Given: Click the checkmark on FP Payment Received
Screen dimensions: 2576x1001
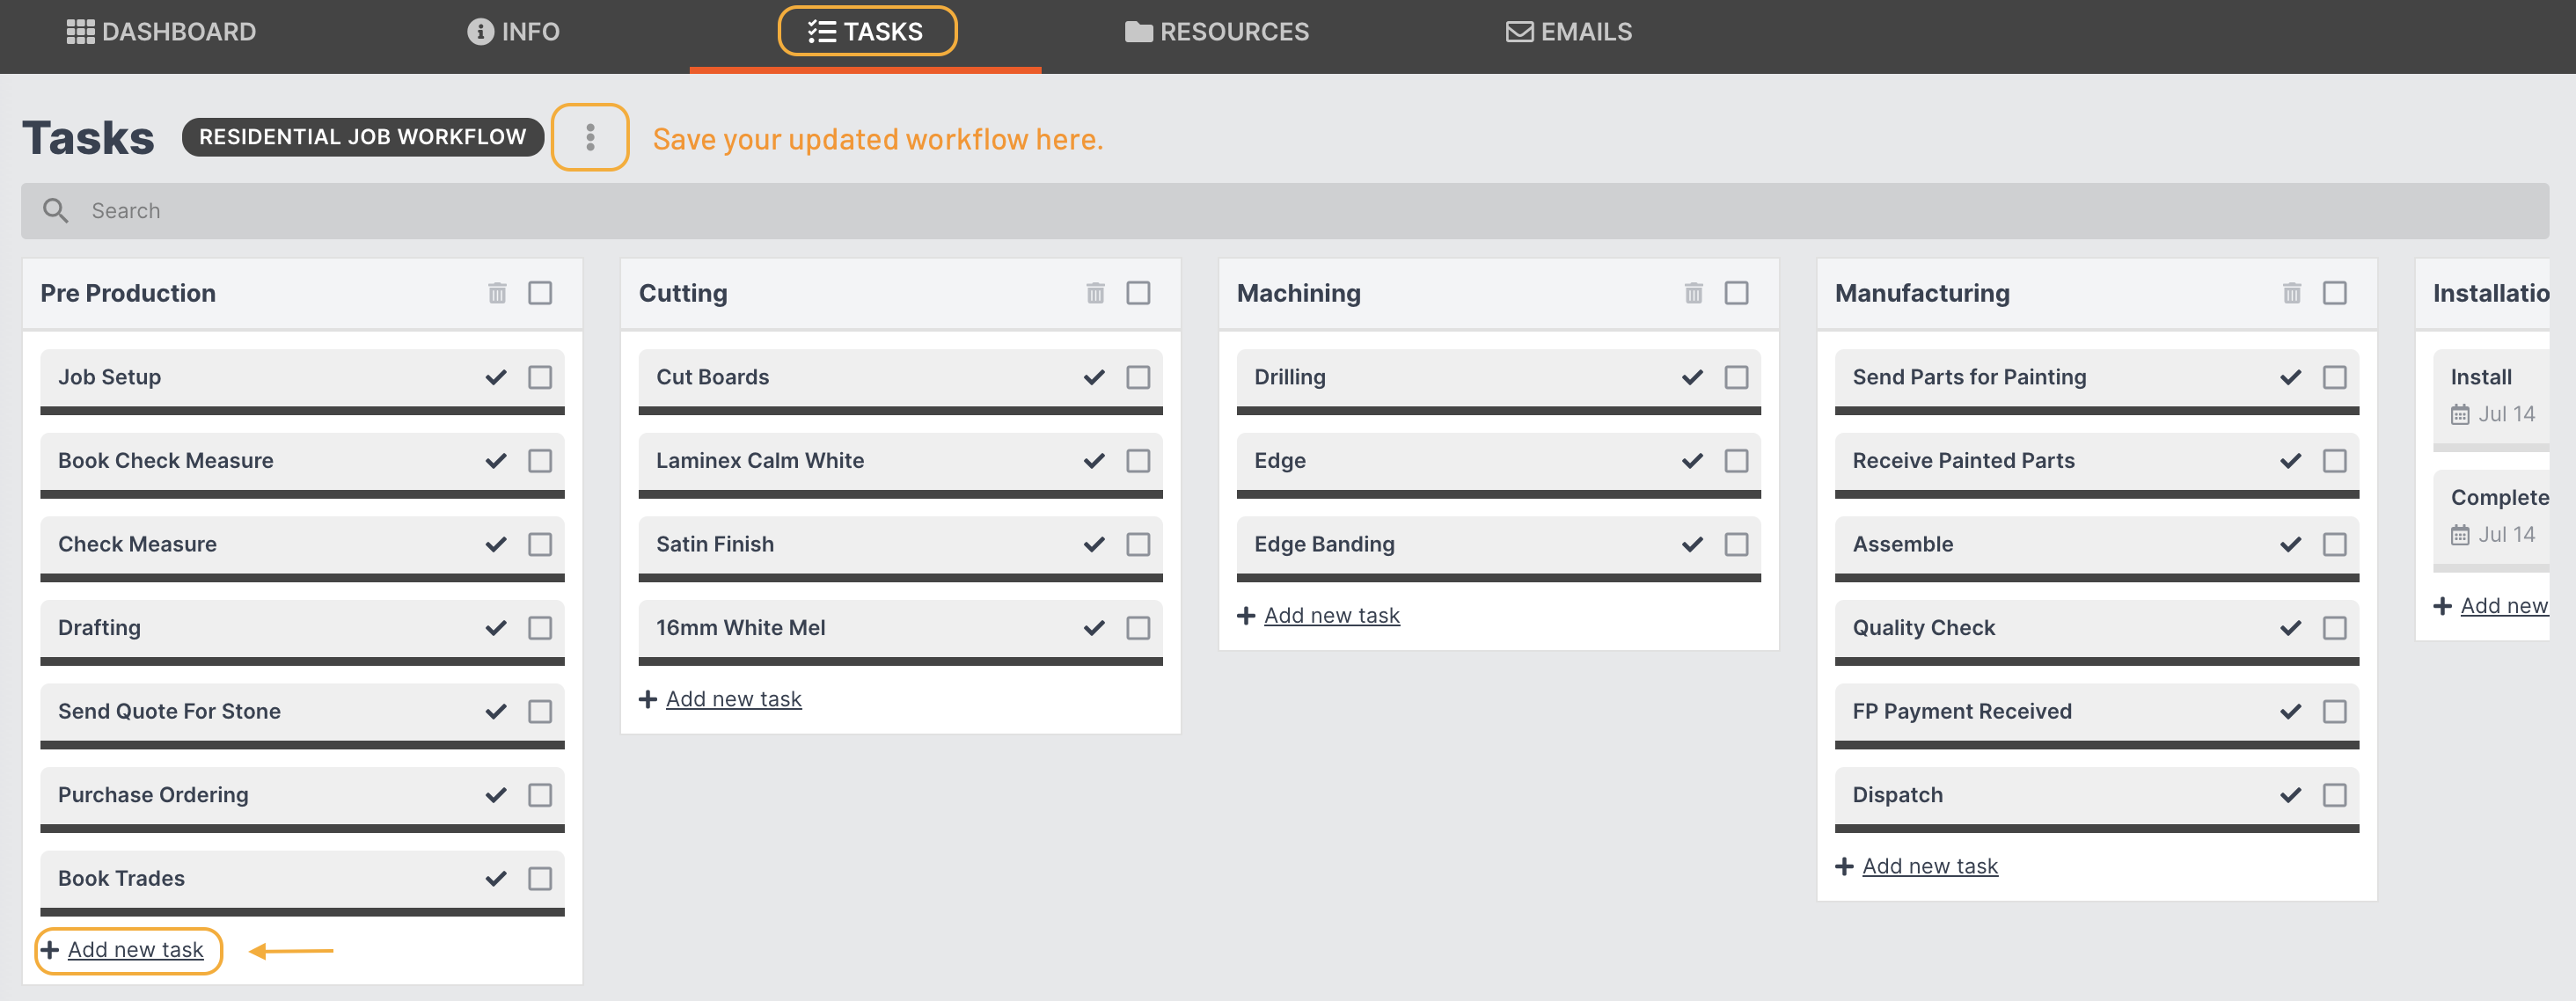Looking at the screenshot, I should click(x=2290, y=711).
